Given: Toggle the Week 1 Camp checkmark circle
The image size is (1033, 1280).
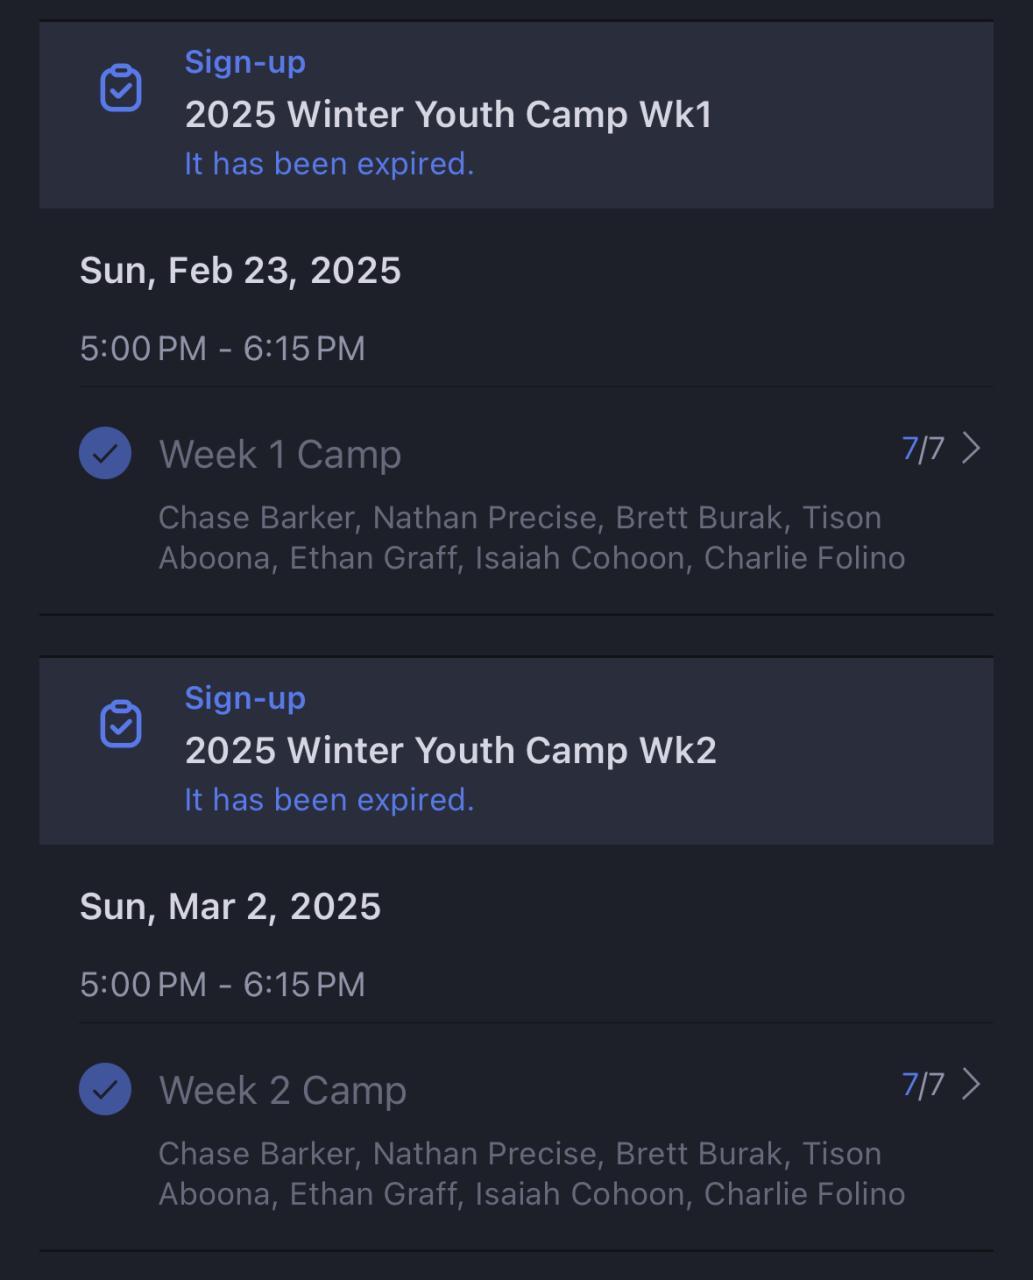Looking at the screenshot, I should tap(105, 453).
